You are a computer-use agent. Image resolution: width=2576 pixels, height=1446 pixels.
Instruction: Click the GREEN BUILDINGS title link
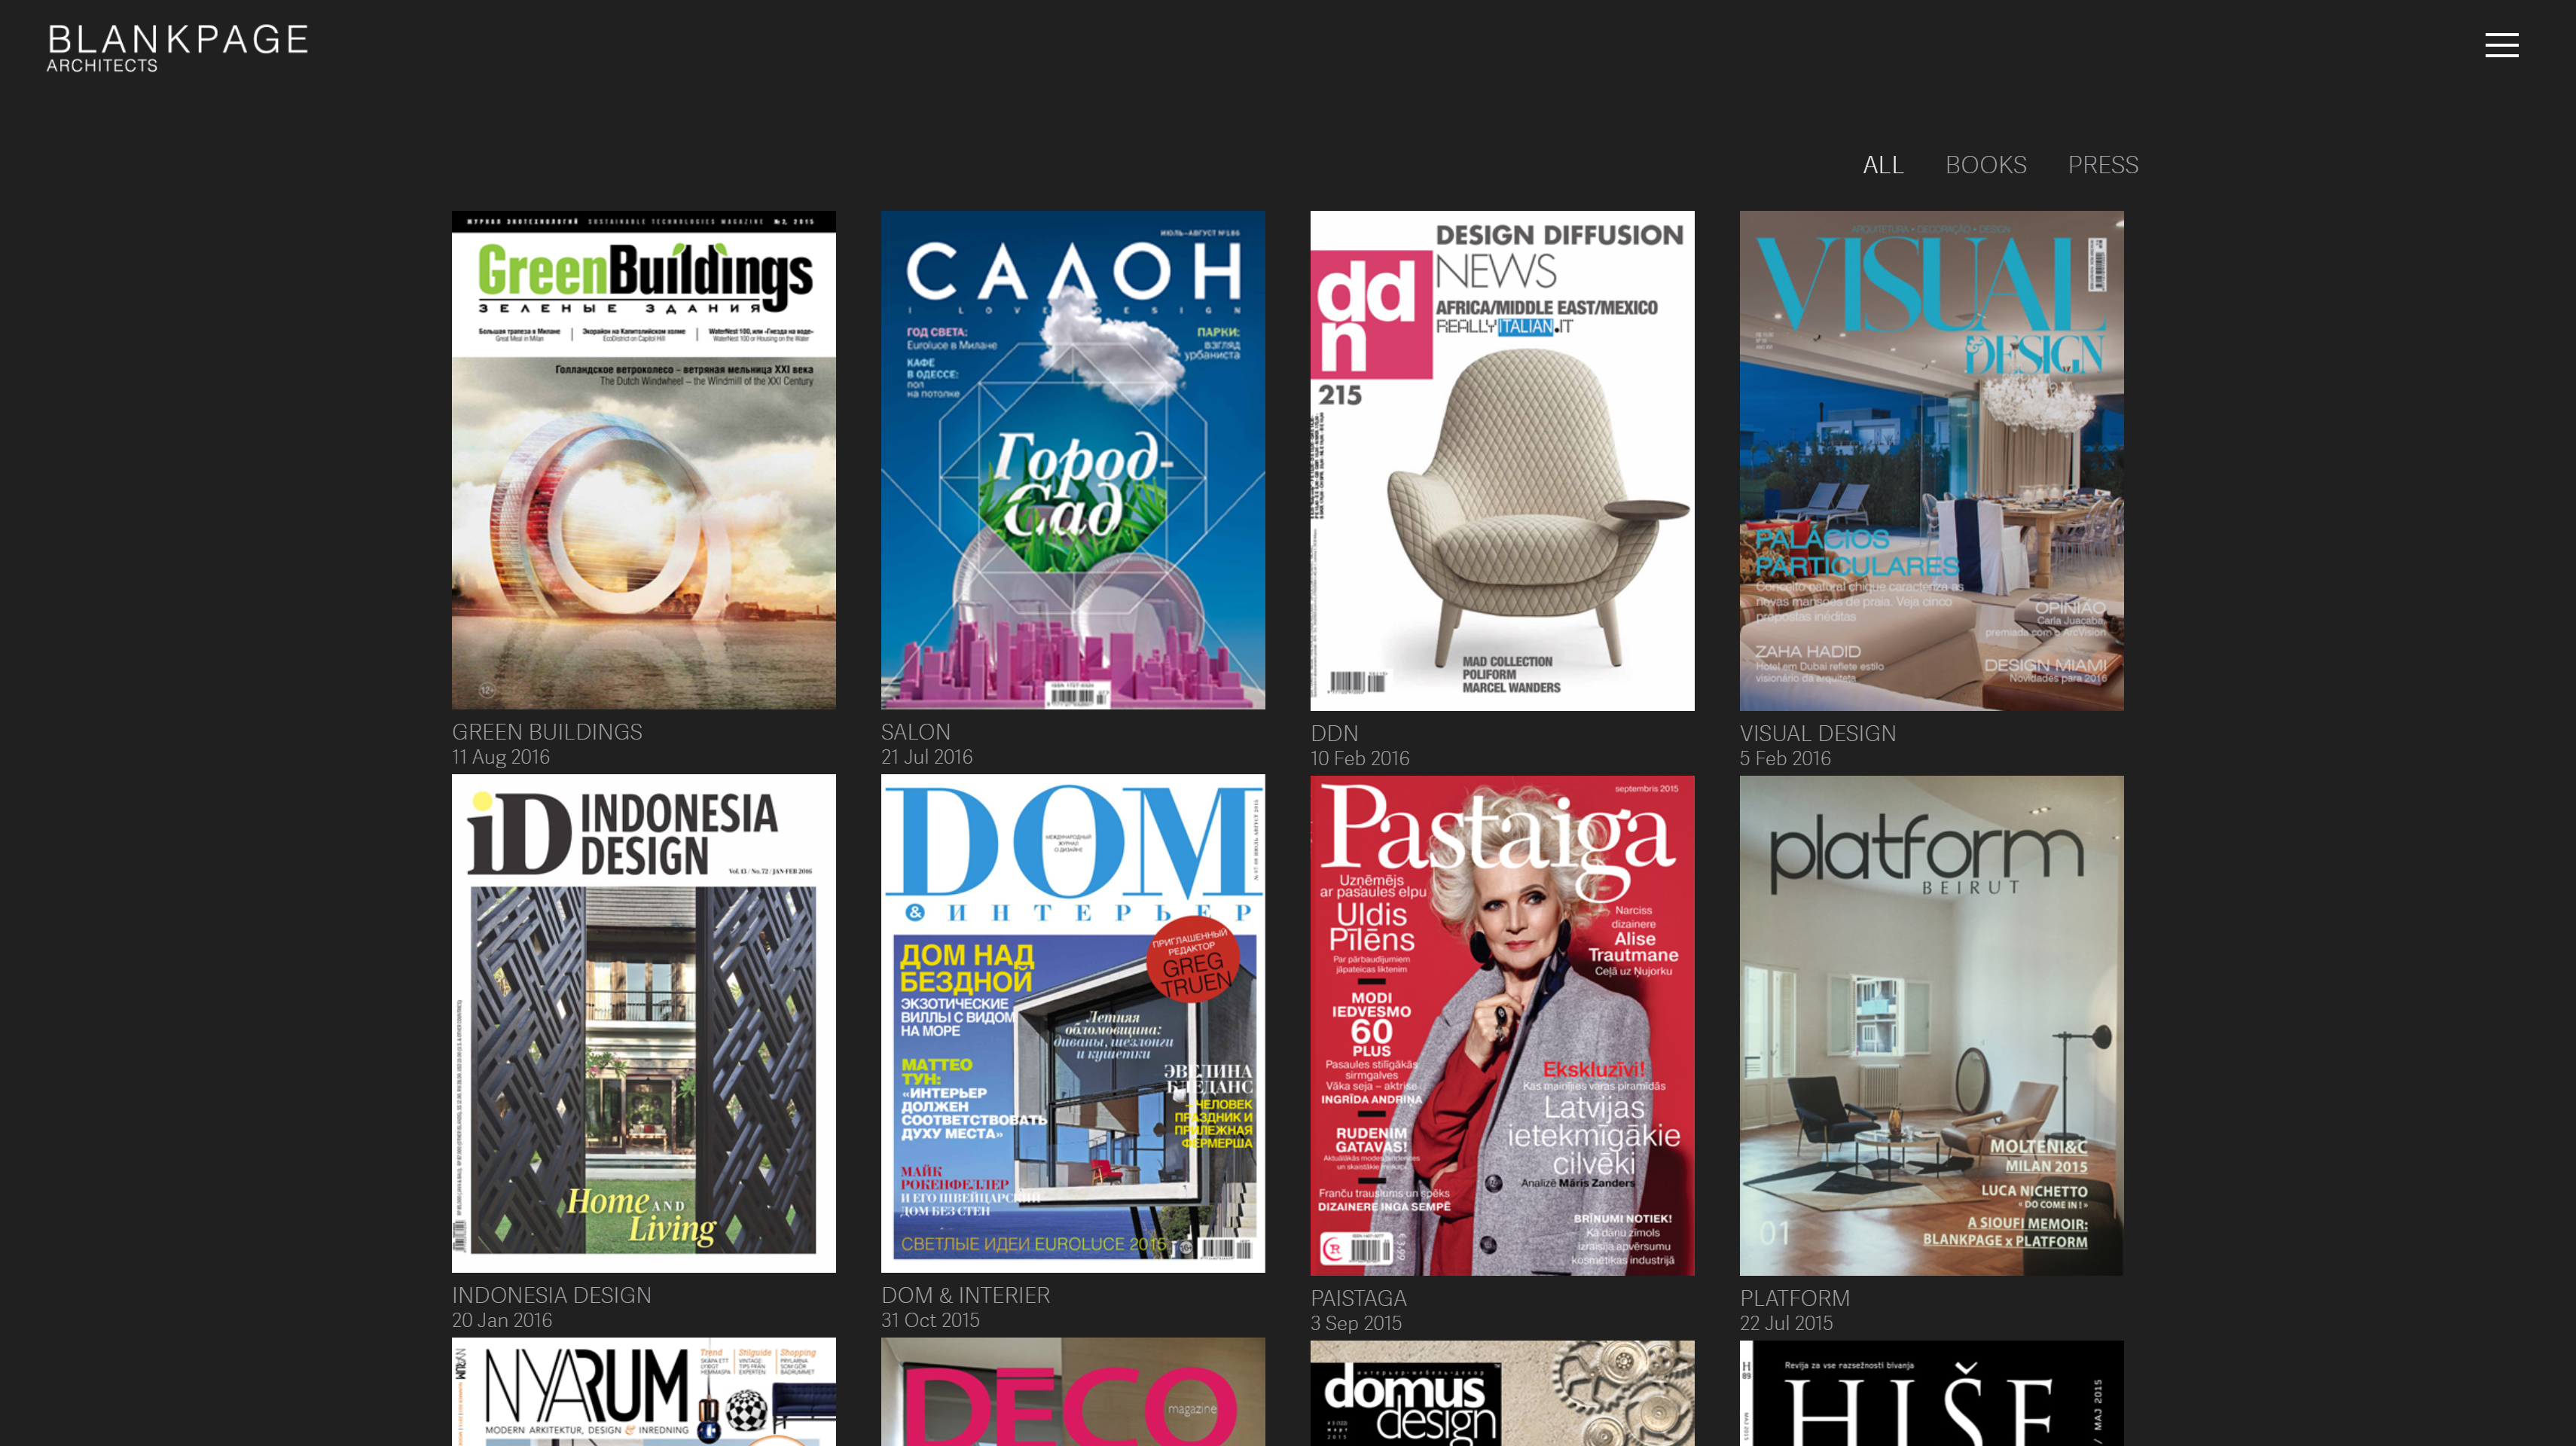click(547, 732)
